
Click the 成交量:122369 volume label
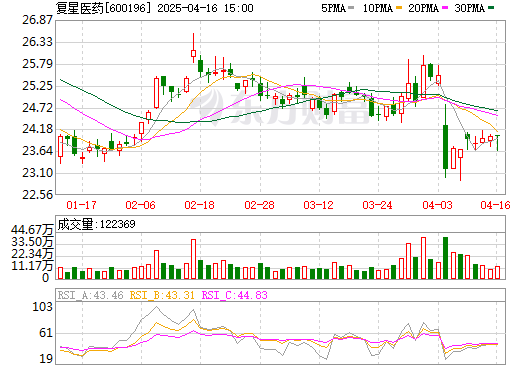97,224
